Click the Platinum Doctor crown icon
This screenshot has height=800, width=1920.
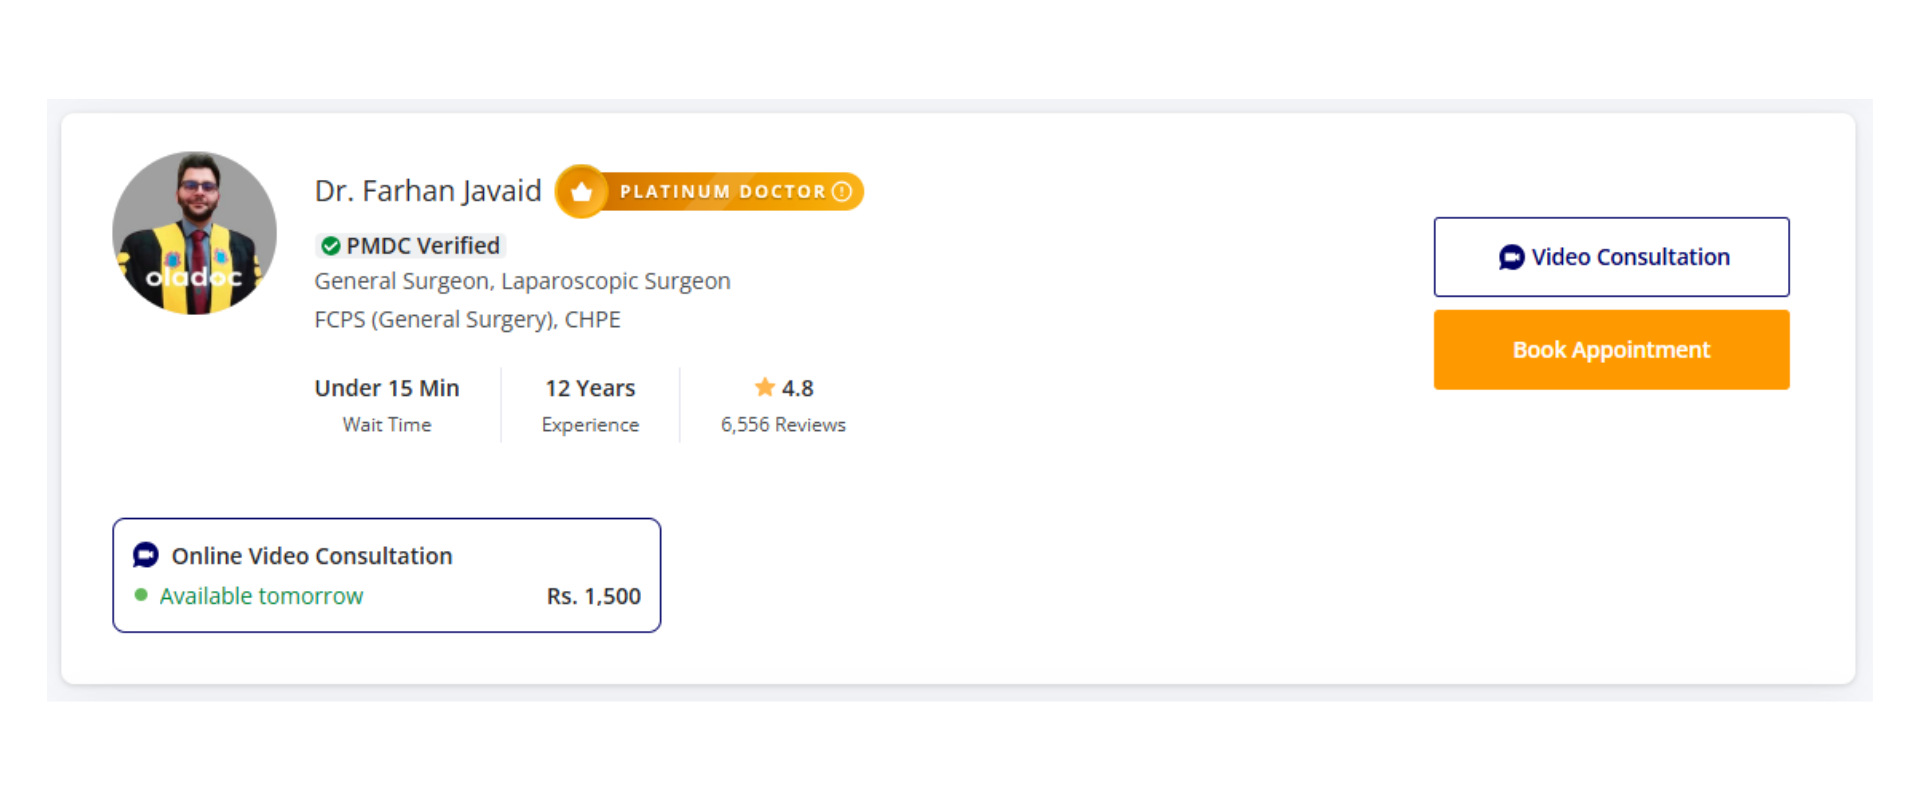point(581,192)
